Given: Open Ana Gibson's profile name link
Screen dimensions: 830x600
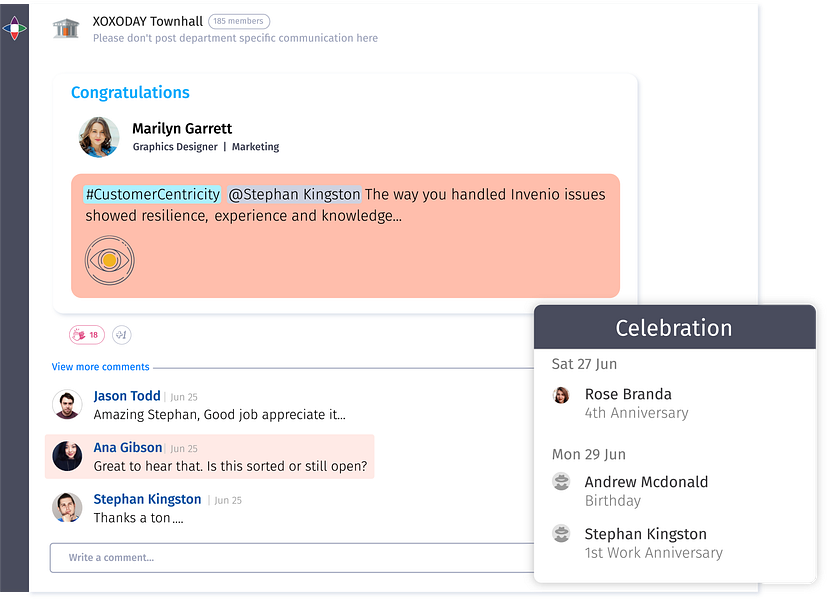Looking at the screenshot, I should click(128, 447).
